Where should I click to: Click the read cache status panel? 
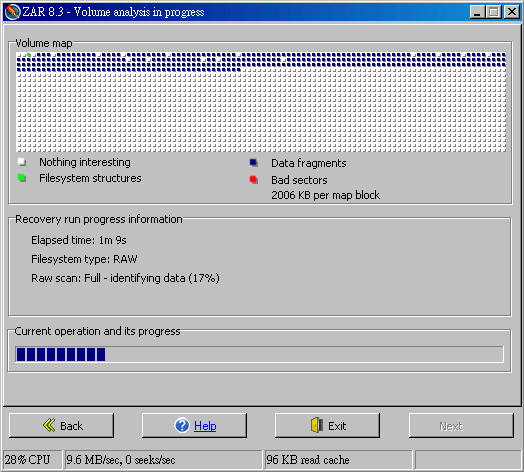(x=338, y=460)
